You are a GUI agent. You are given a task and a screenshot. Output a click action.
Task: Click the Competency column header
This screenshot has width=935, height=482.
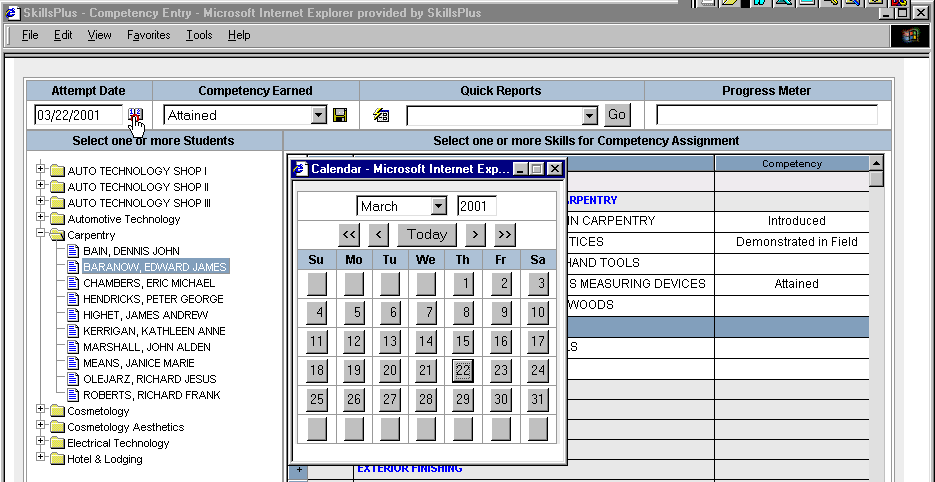coord(792,163)
